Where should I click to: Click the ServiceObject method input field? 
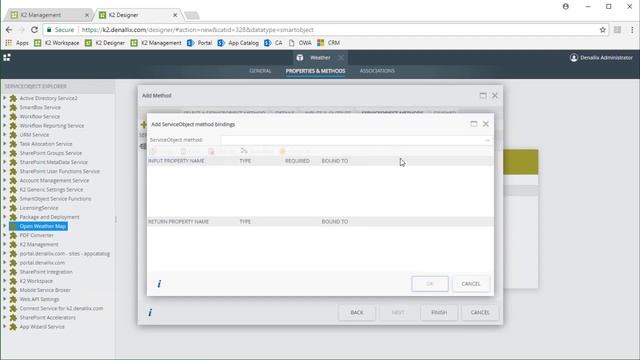click(x=352, y=140)
